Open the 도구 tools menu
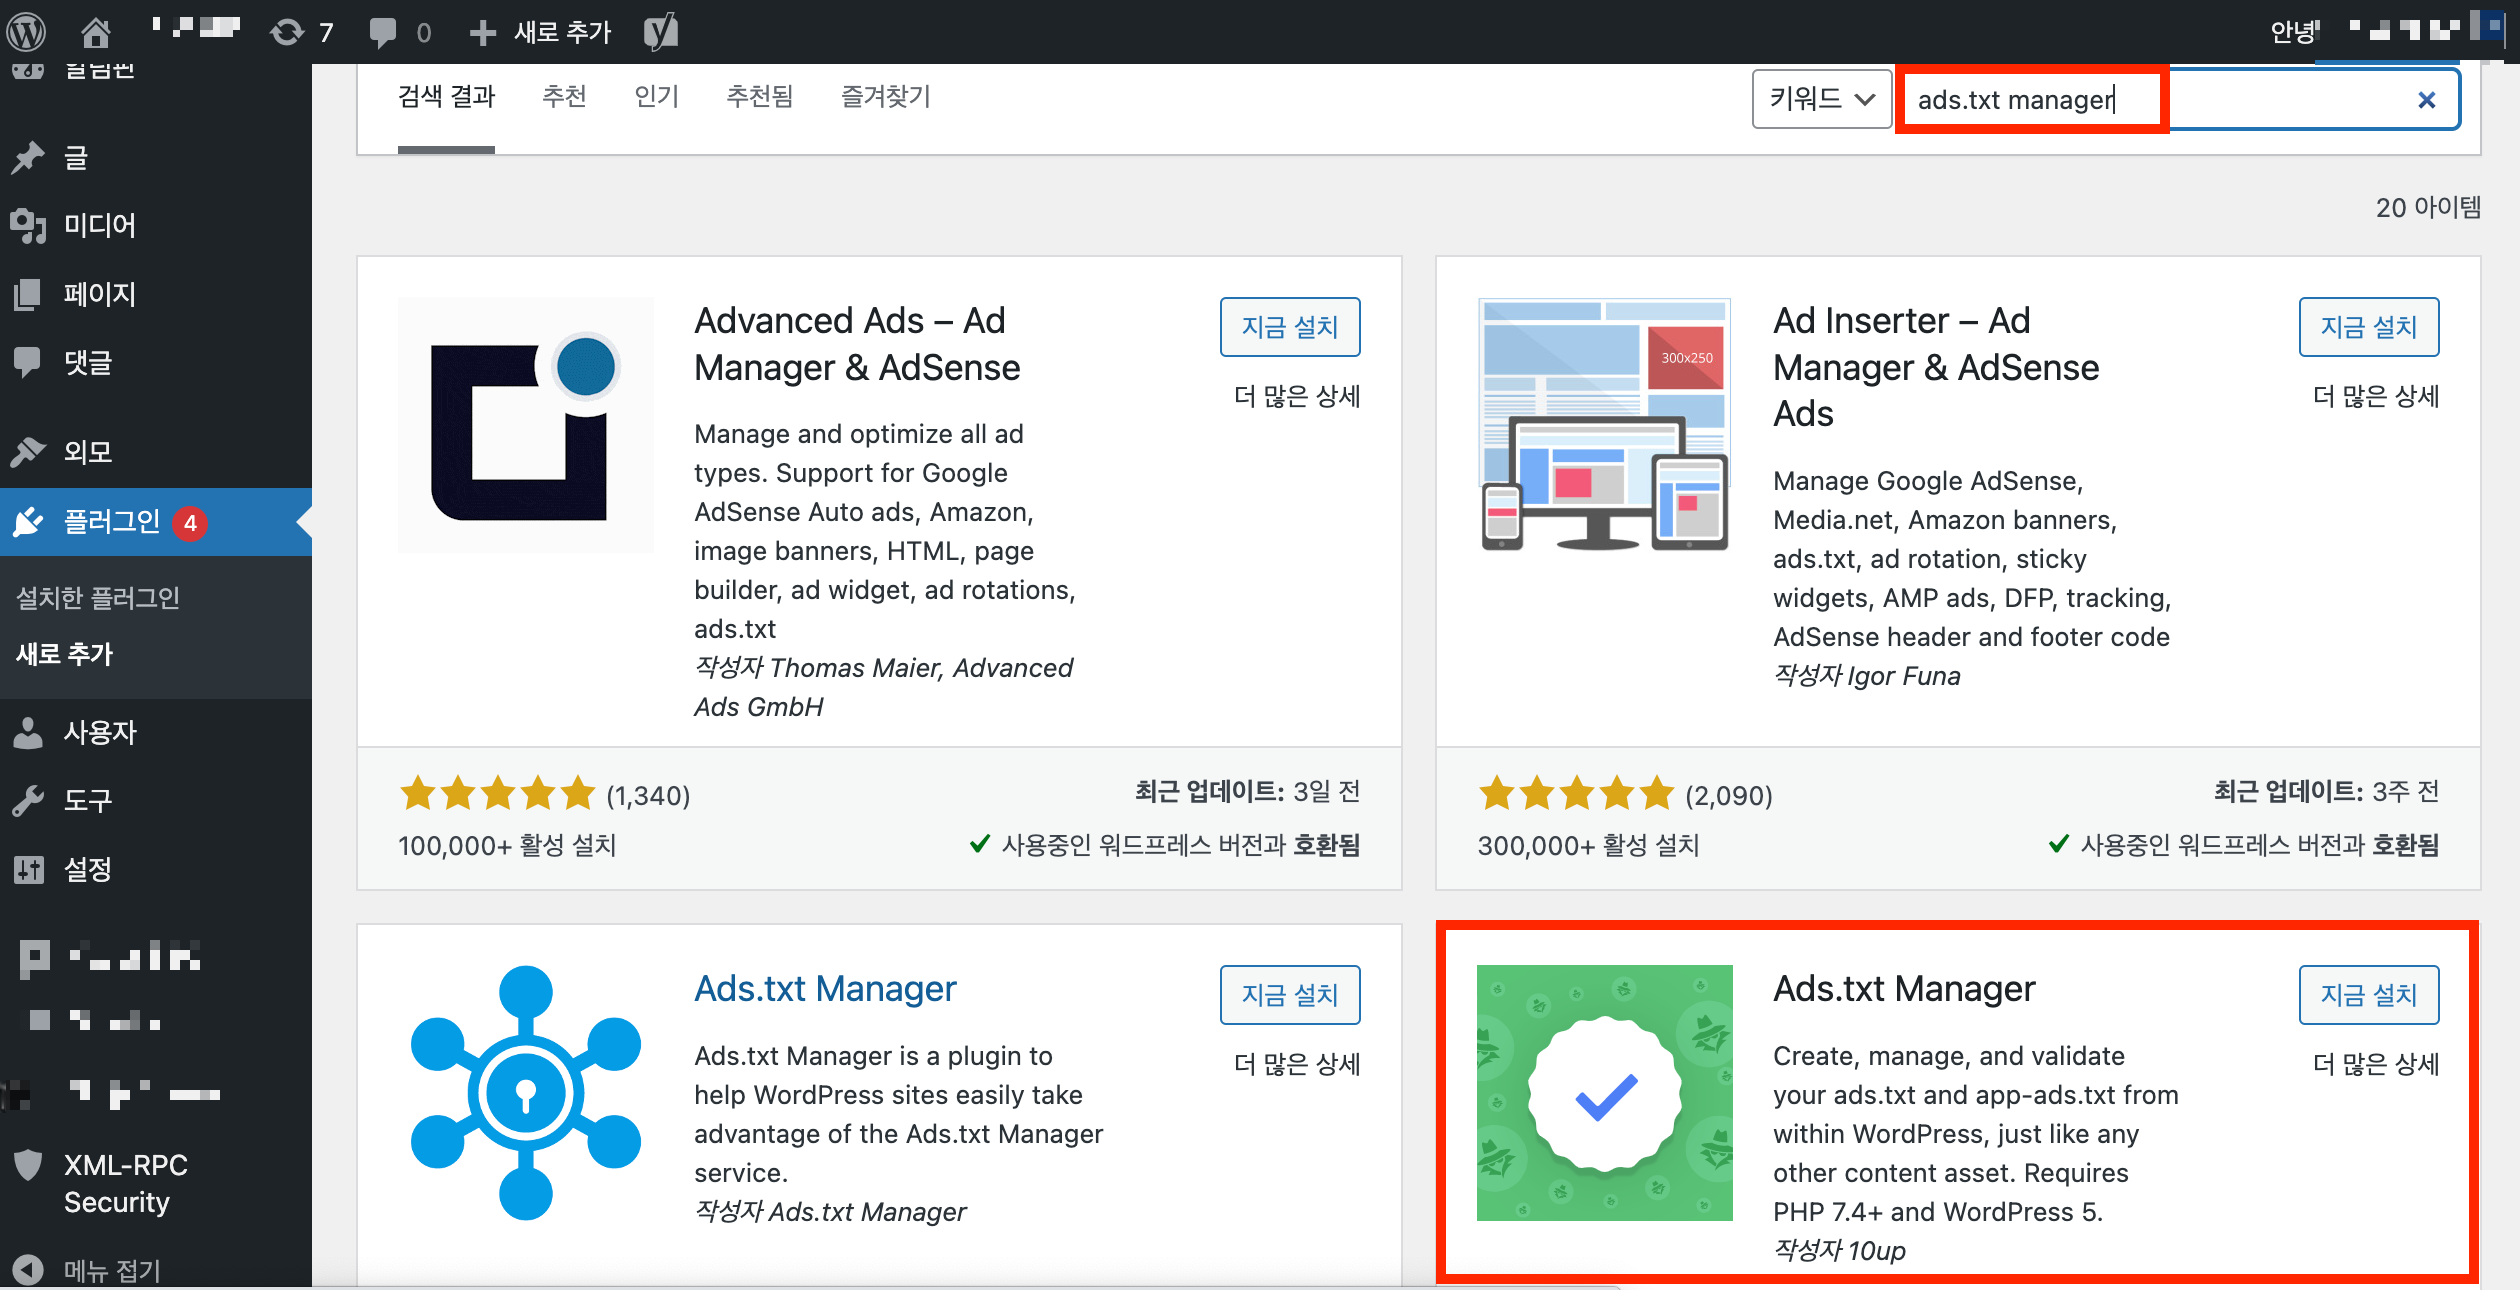This screenshot has width=2520, height=1290. click(88, 800)
